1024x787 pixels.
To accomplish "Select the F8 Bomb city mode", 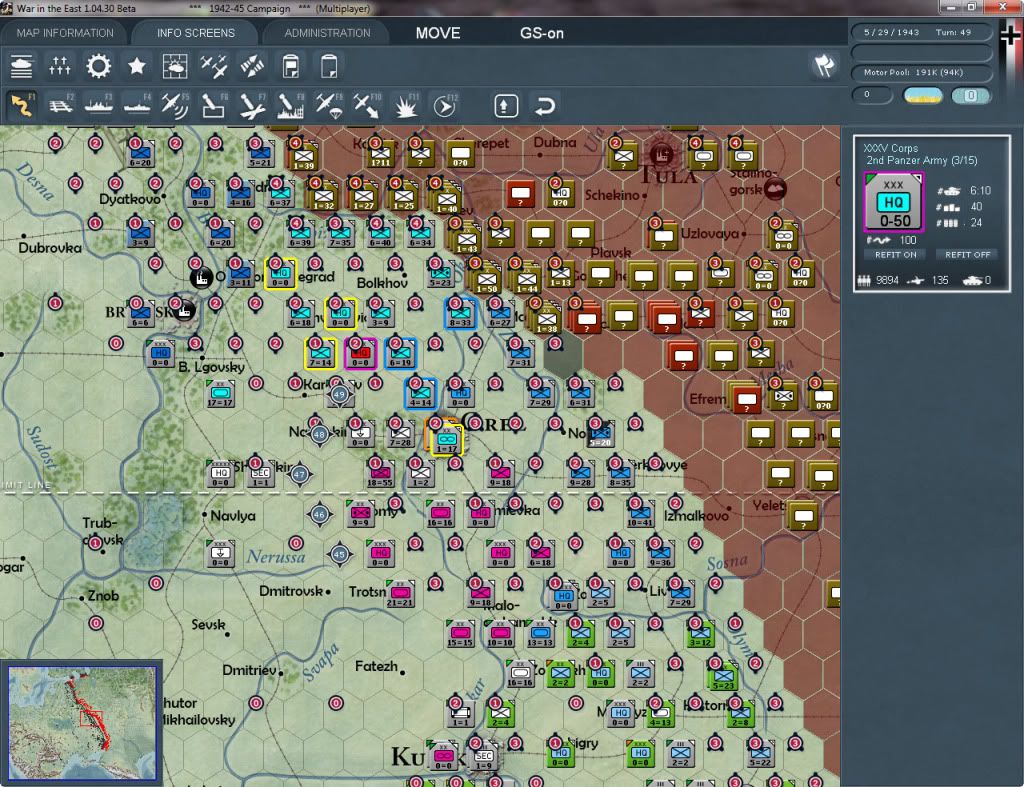I will pyautogui.click(x=291, y=105).
